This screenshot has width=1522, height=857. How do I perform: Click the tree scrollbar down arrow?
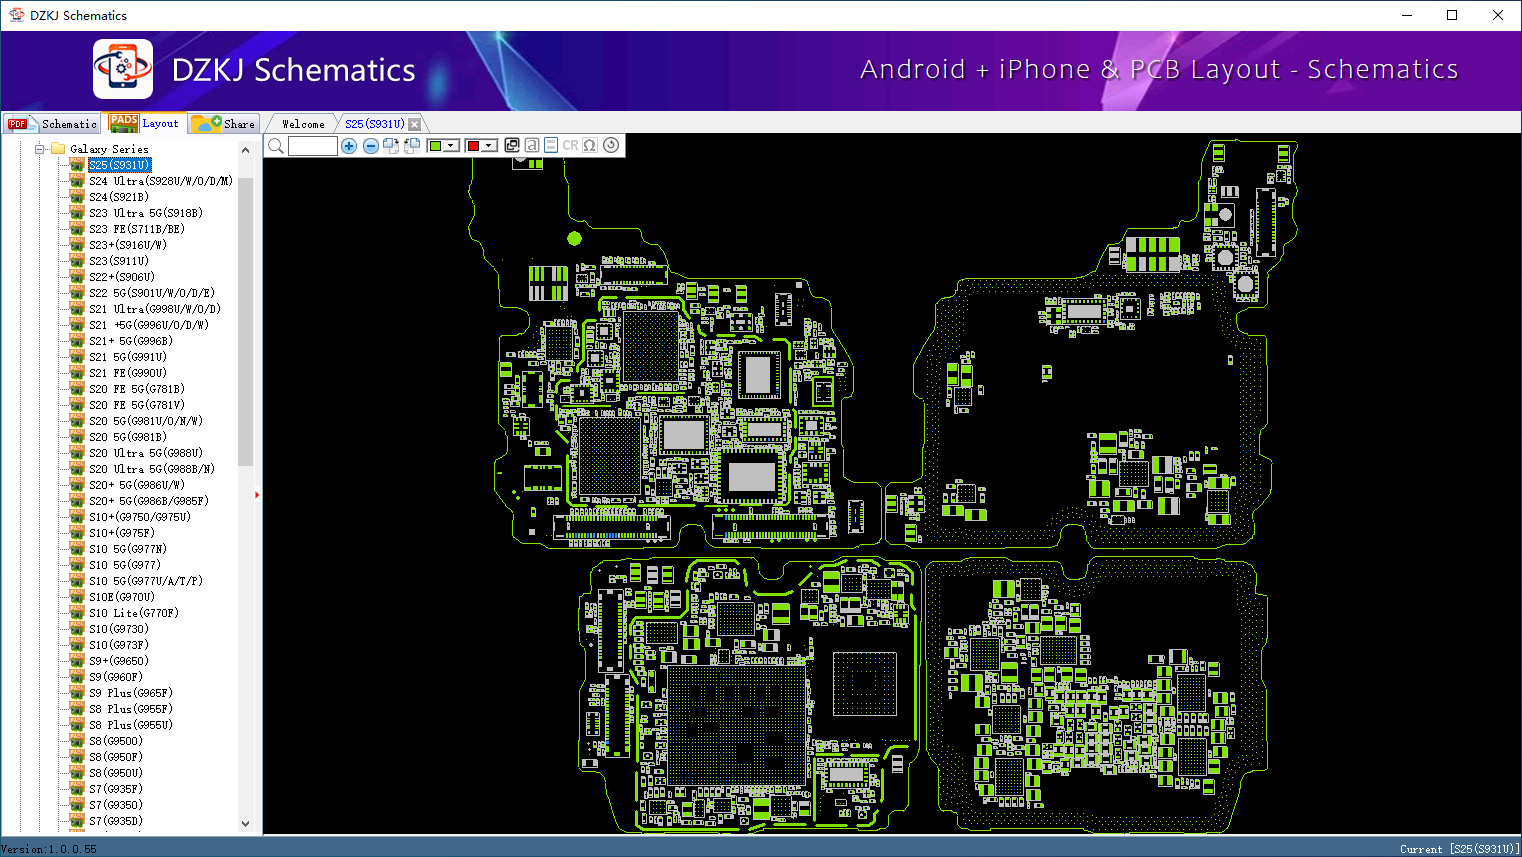tap(246, 824)
